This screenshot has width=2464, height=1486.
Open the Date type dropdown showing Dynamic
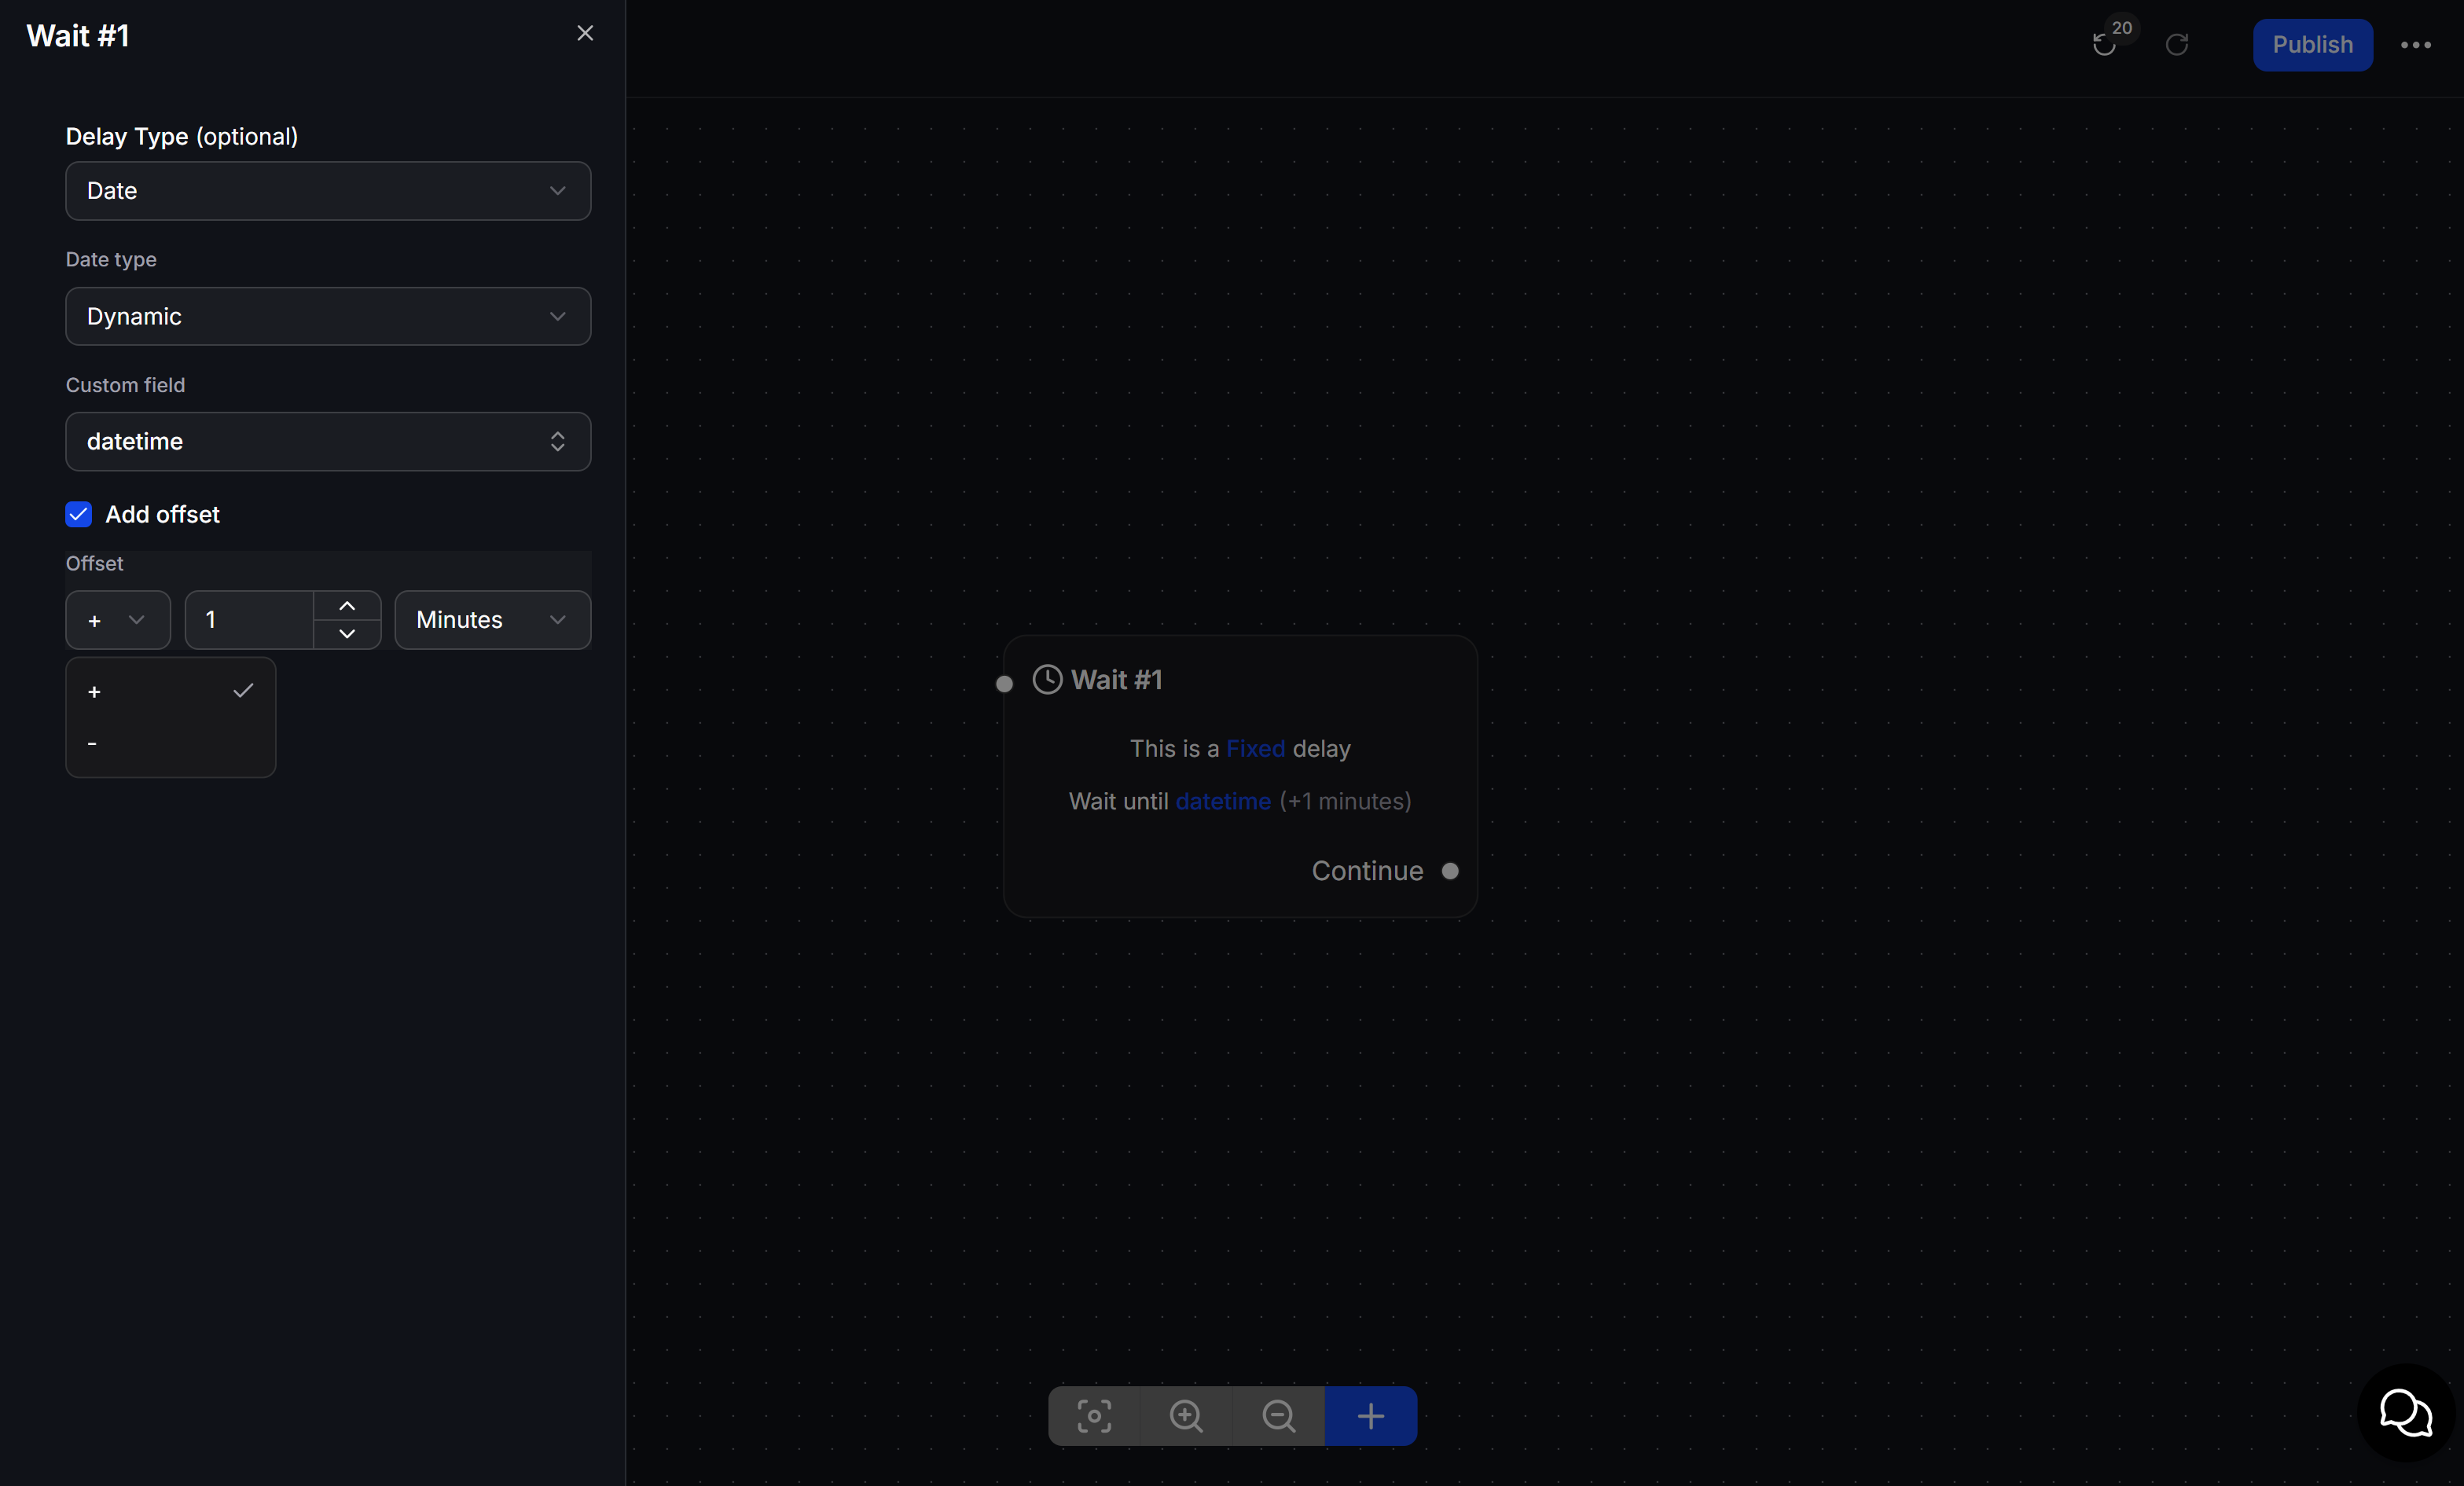tap(328, 316)
